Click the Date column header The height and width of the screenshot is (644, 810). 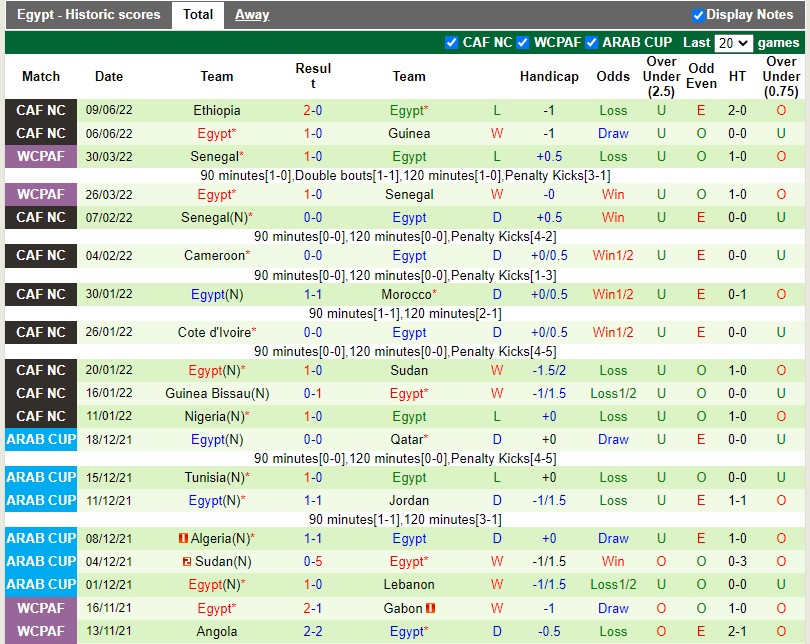pyautogui.click(x=109, y=76)
